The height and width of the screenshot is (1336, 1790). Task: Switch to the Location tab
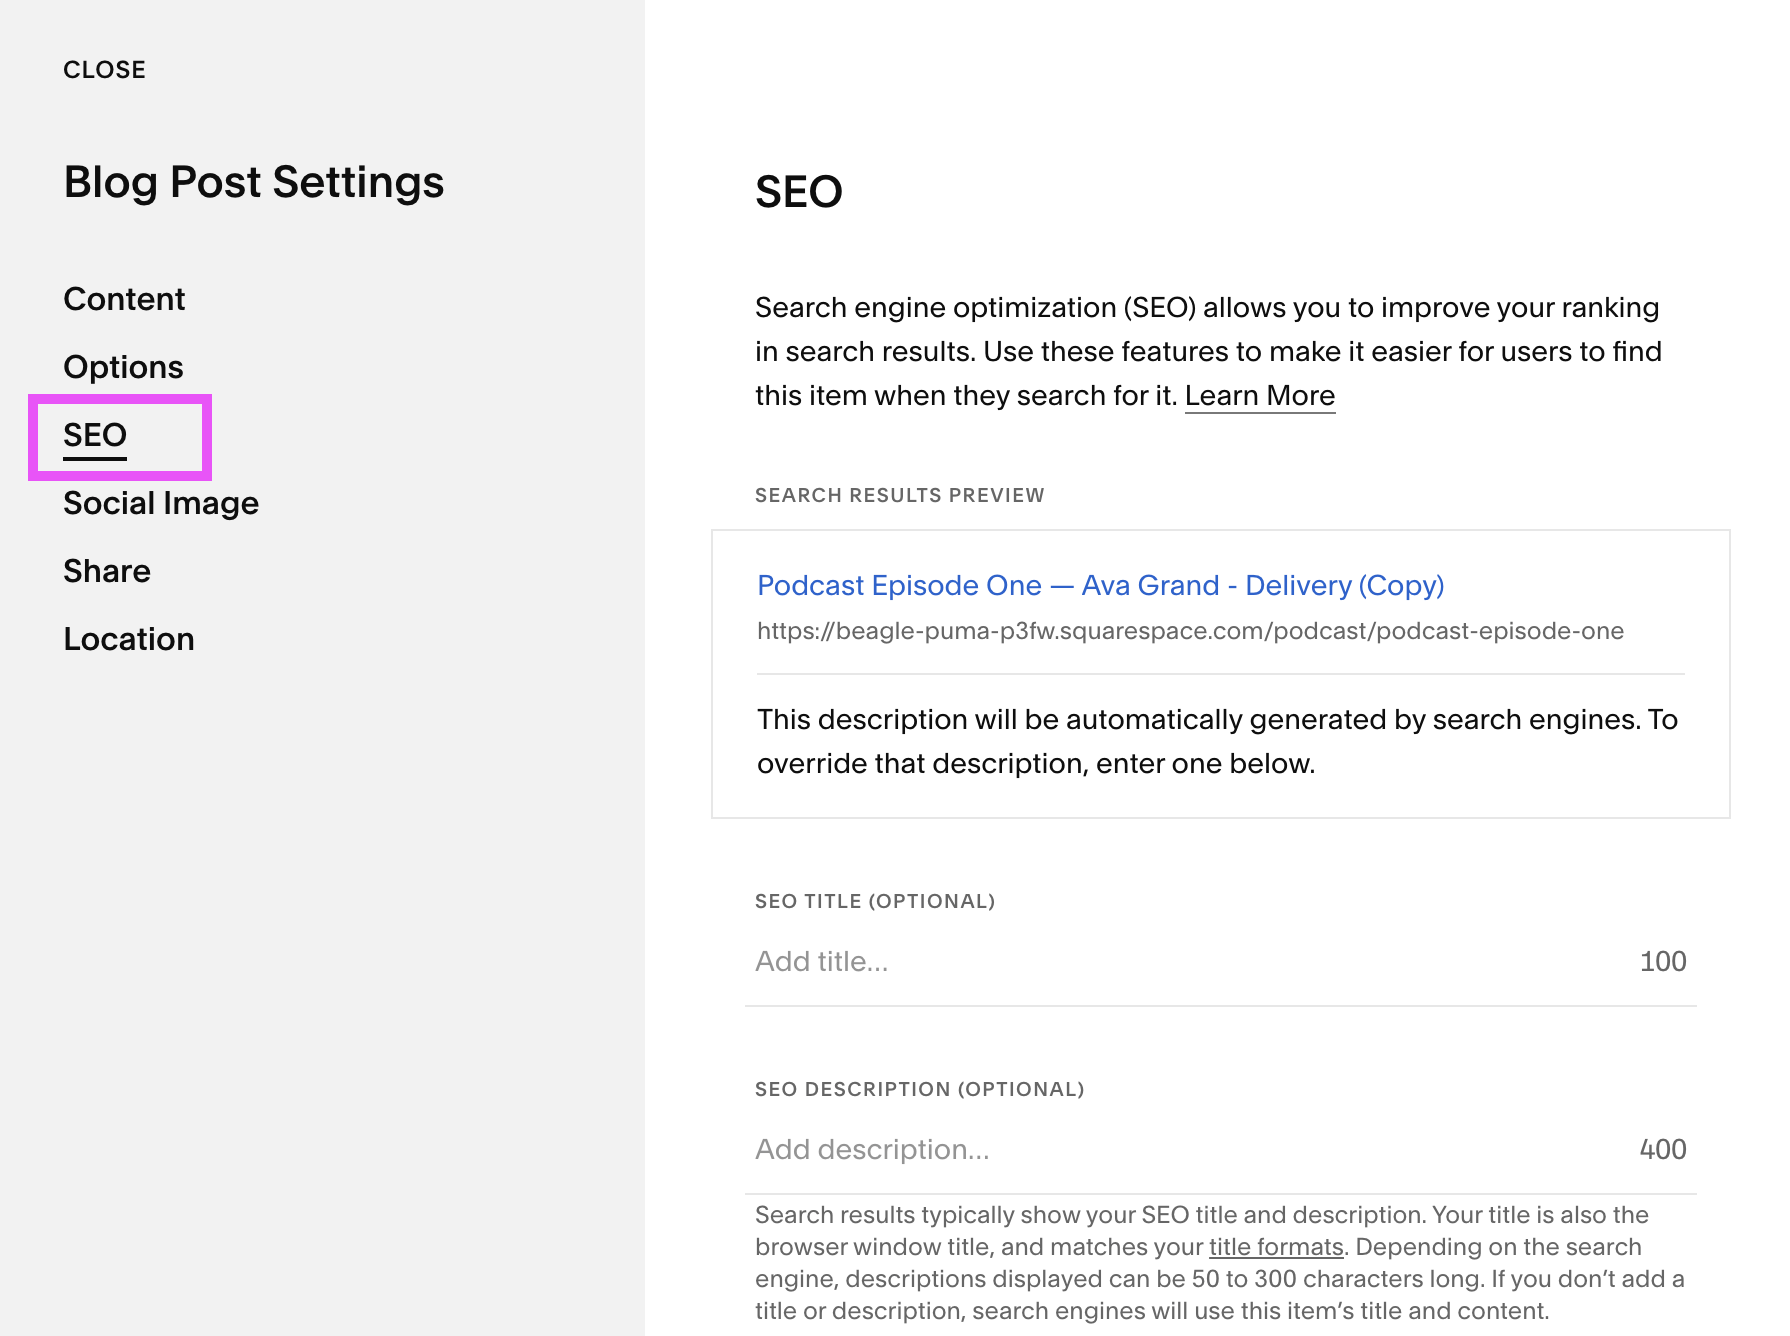129,639
